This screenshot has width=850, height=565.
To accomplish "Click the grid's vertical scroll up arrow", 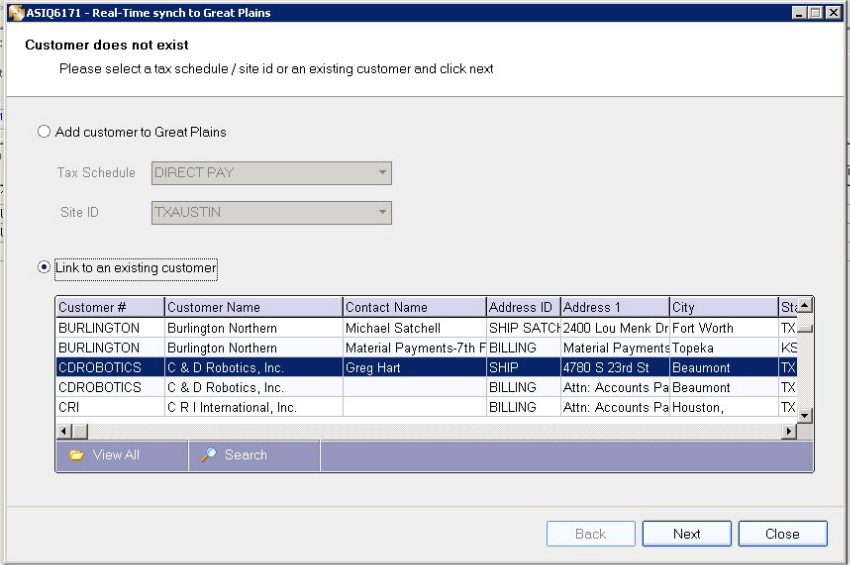I will click(x=804, y=306).
